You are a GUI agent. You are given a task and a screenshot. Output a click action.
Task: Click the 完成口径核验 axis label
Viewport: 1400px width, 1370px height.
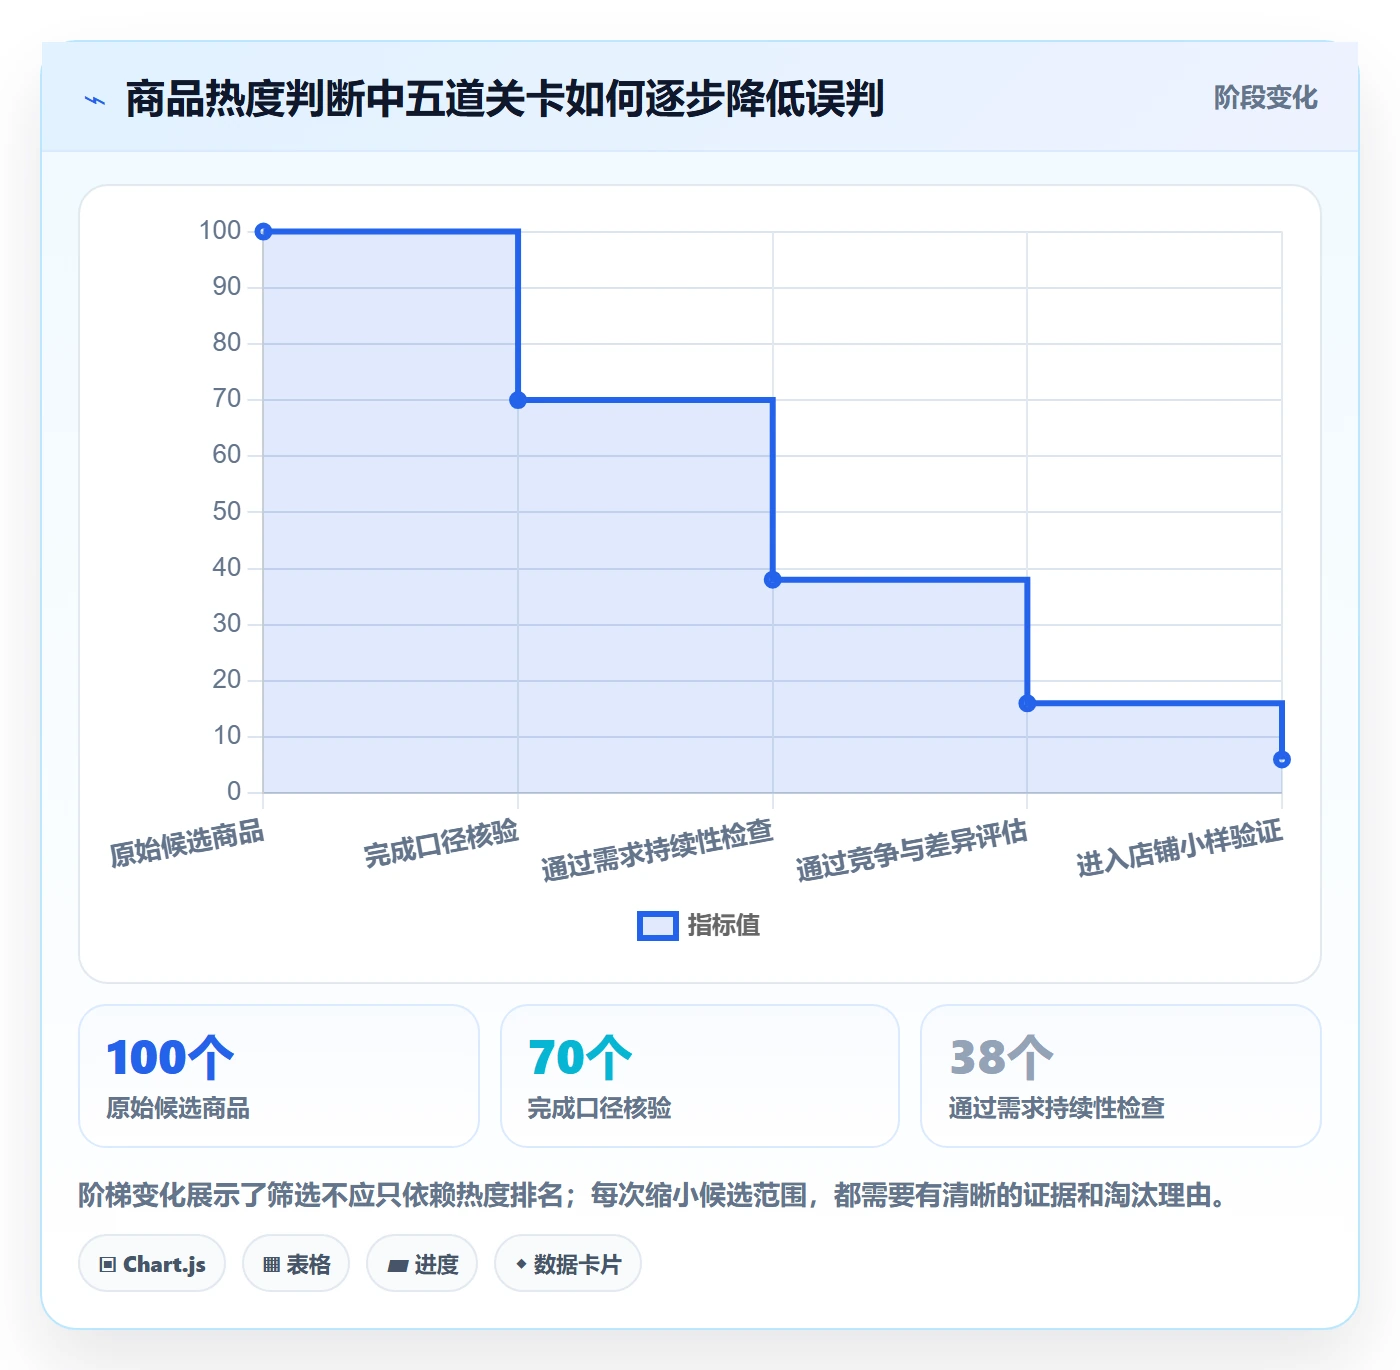coord(441,843)
